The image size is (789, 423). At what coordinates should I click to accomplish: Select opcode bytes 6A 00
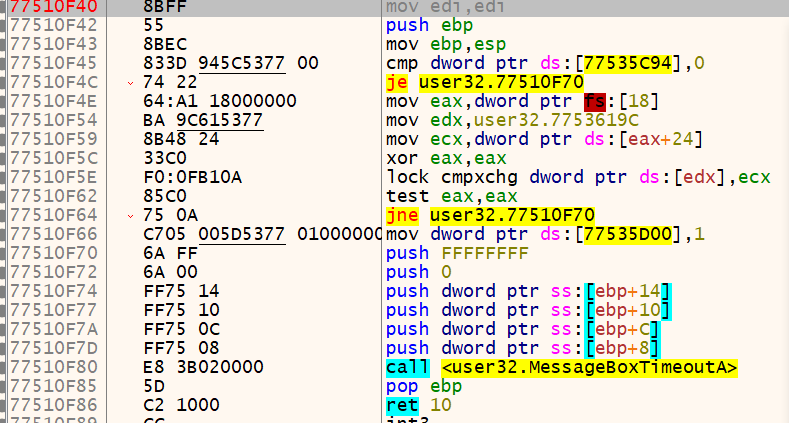(x=171, y=272)
